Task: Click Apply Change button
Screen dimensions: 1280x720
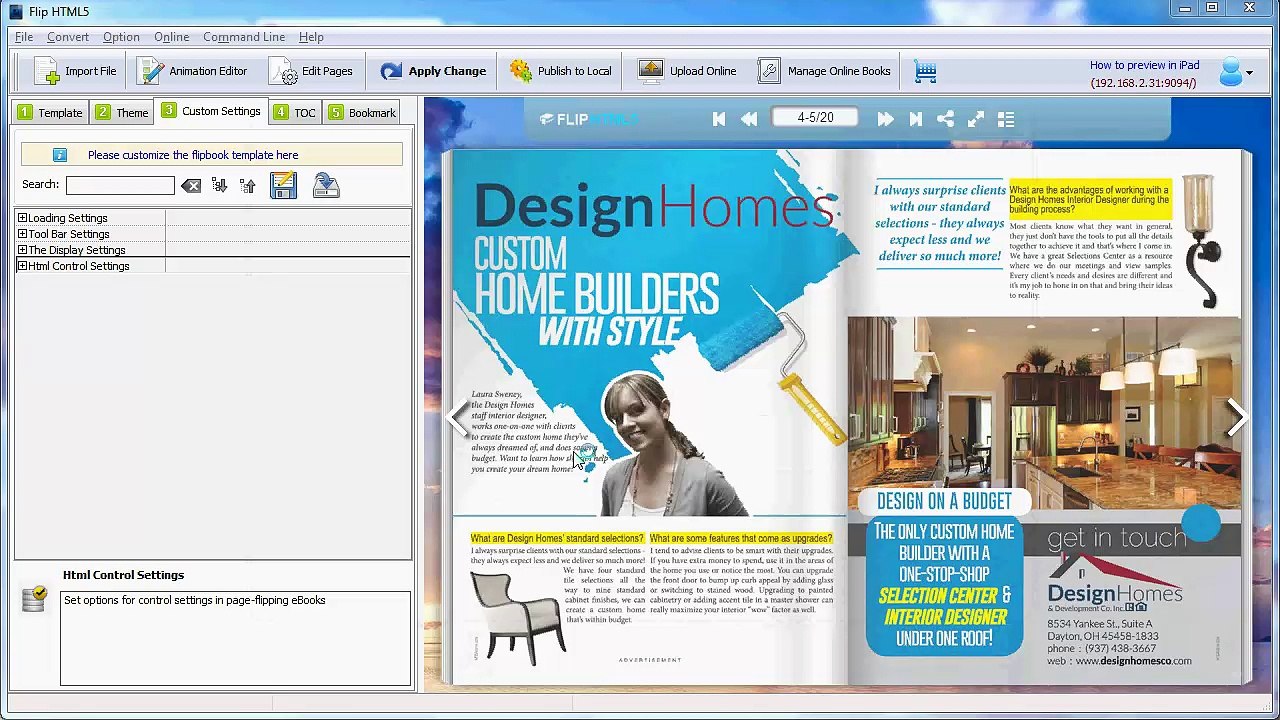Action: click(x=433, y=71)
